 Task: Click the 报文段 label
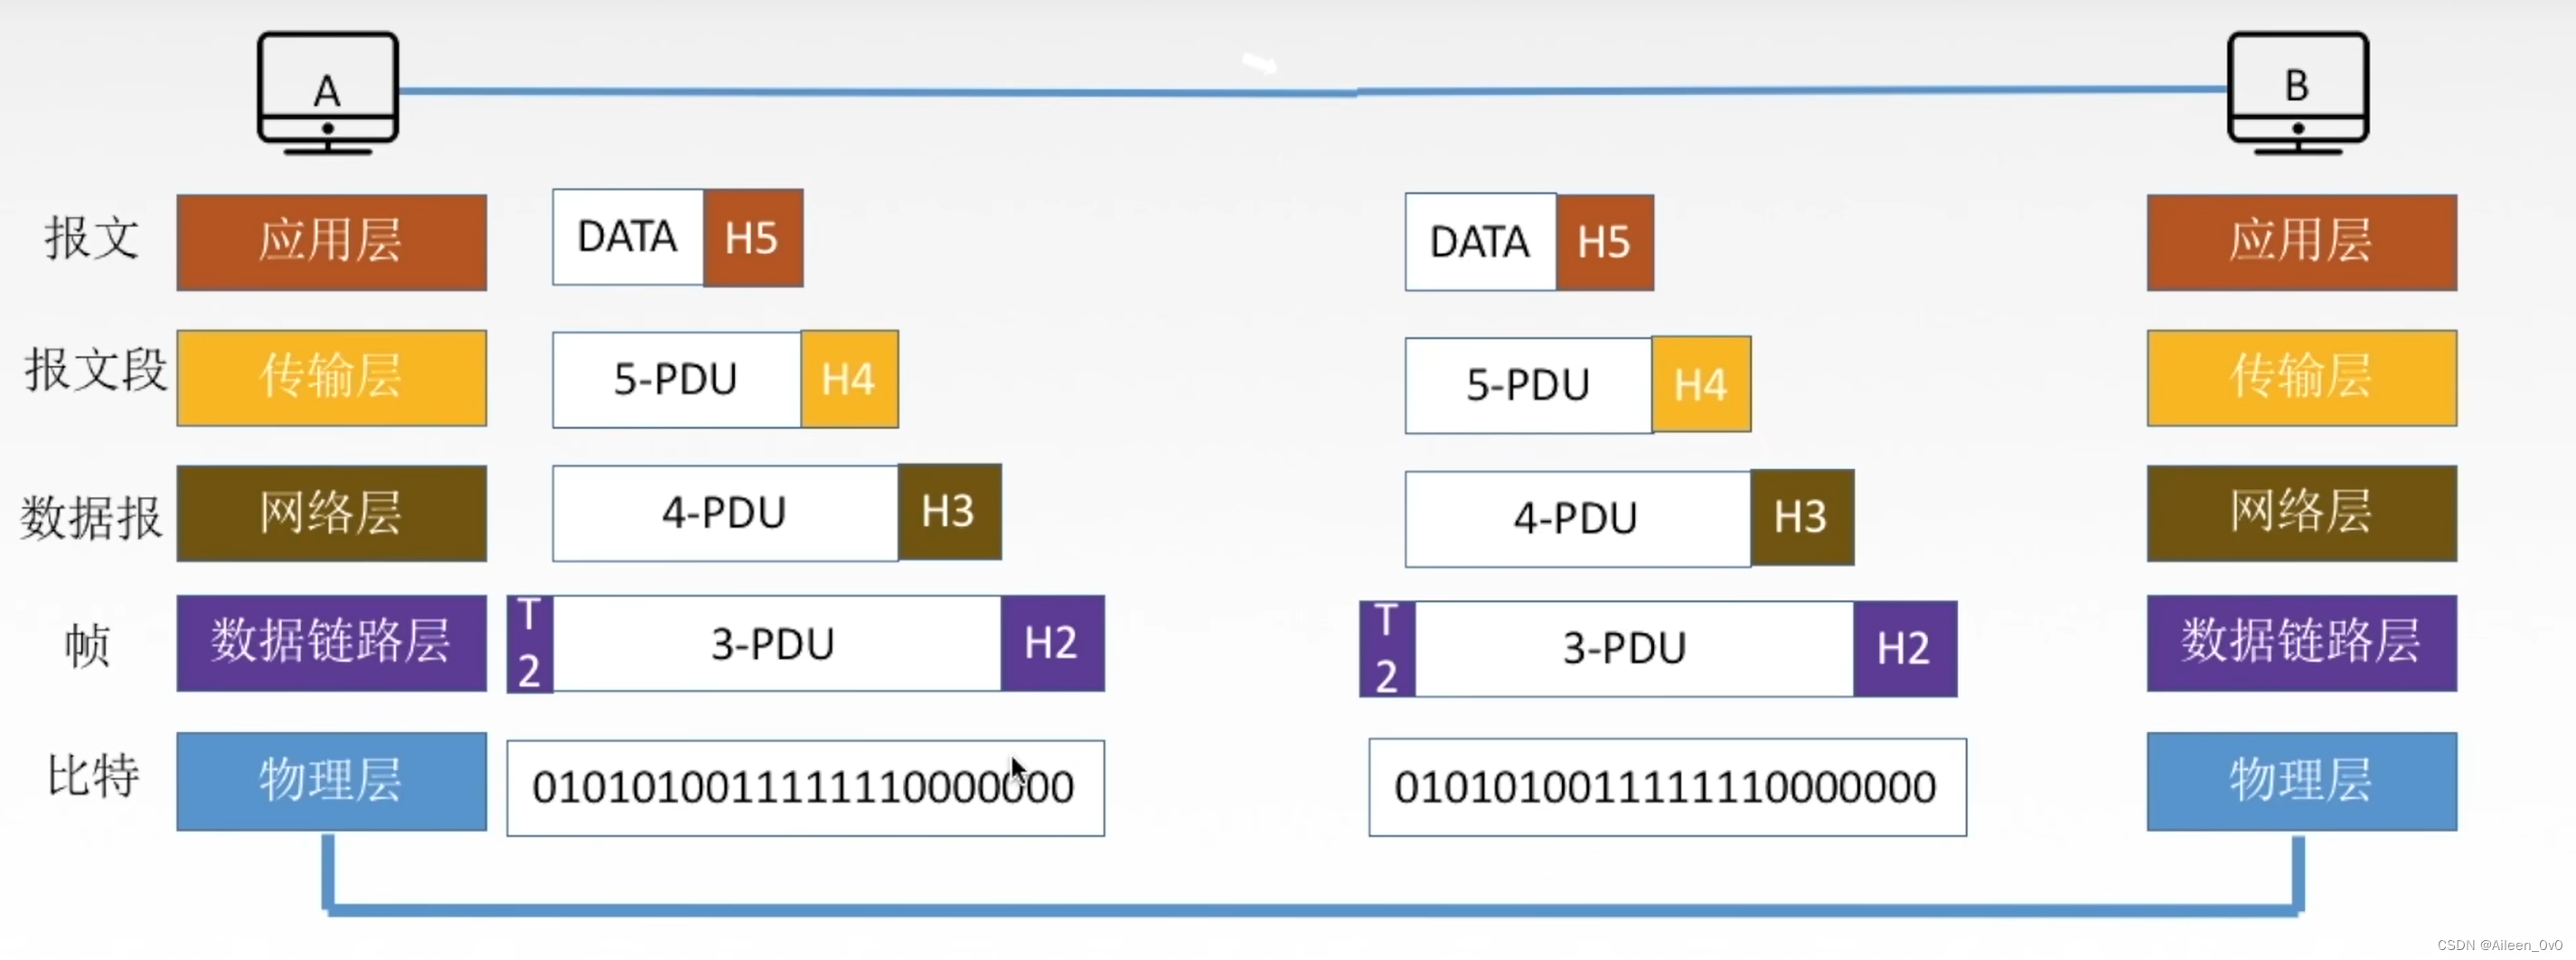point(95,370)
